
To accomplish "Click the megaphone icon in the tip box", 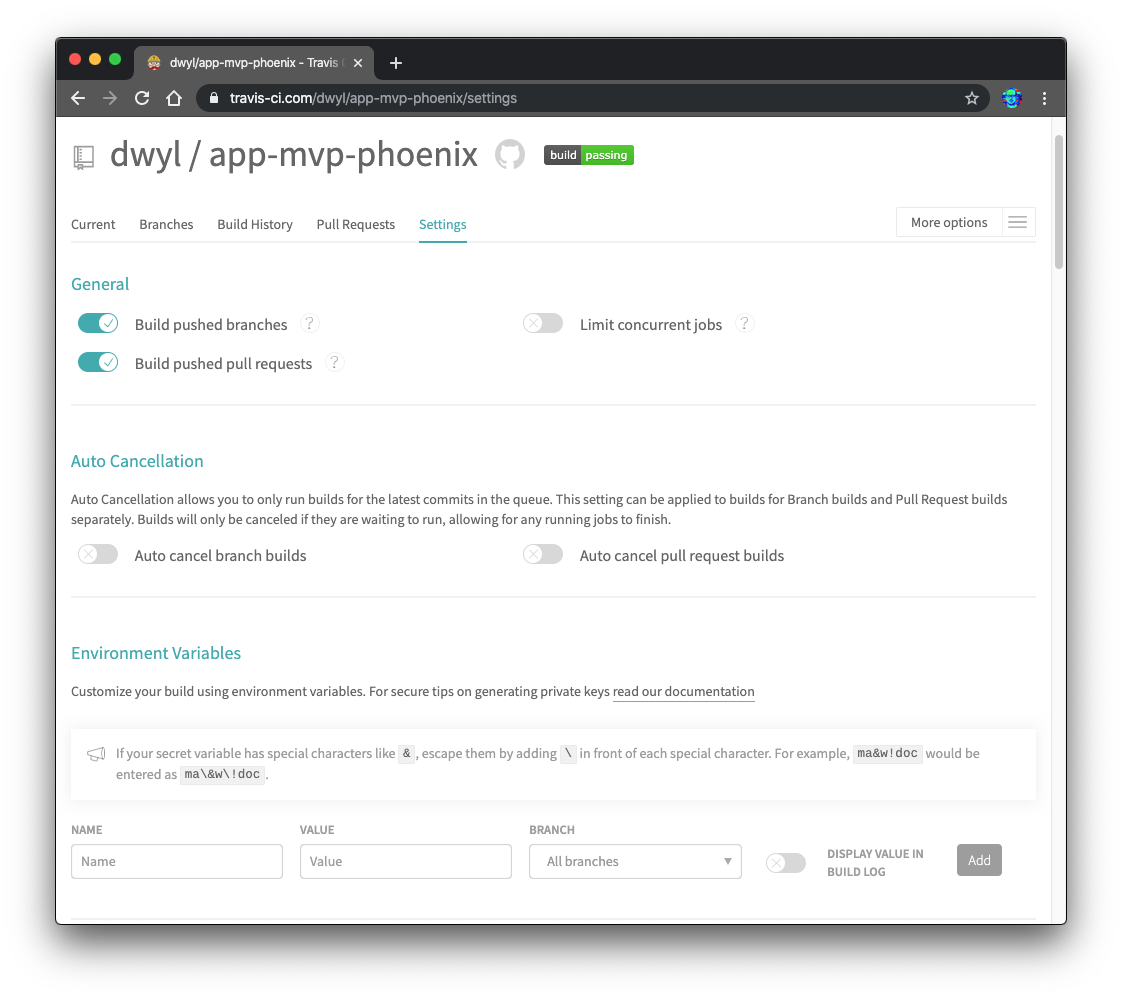I will click(x=96, y=755).
